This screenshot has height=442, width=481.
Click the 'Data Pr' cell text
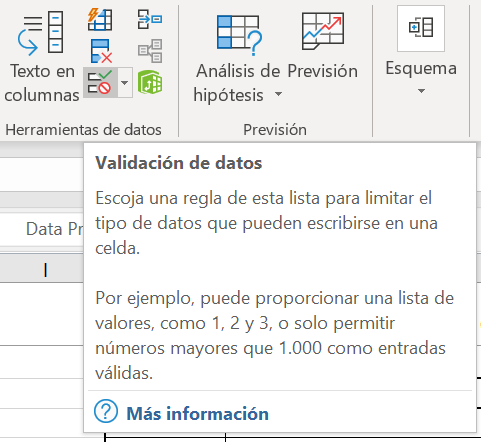[x=55, y=229]
